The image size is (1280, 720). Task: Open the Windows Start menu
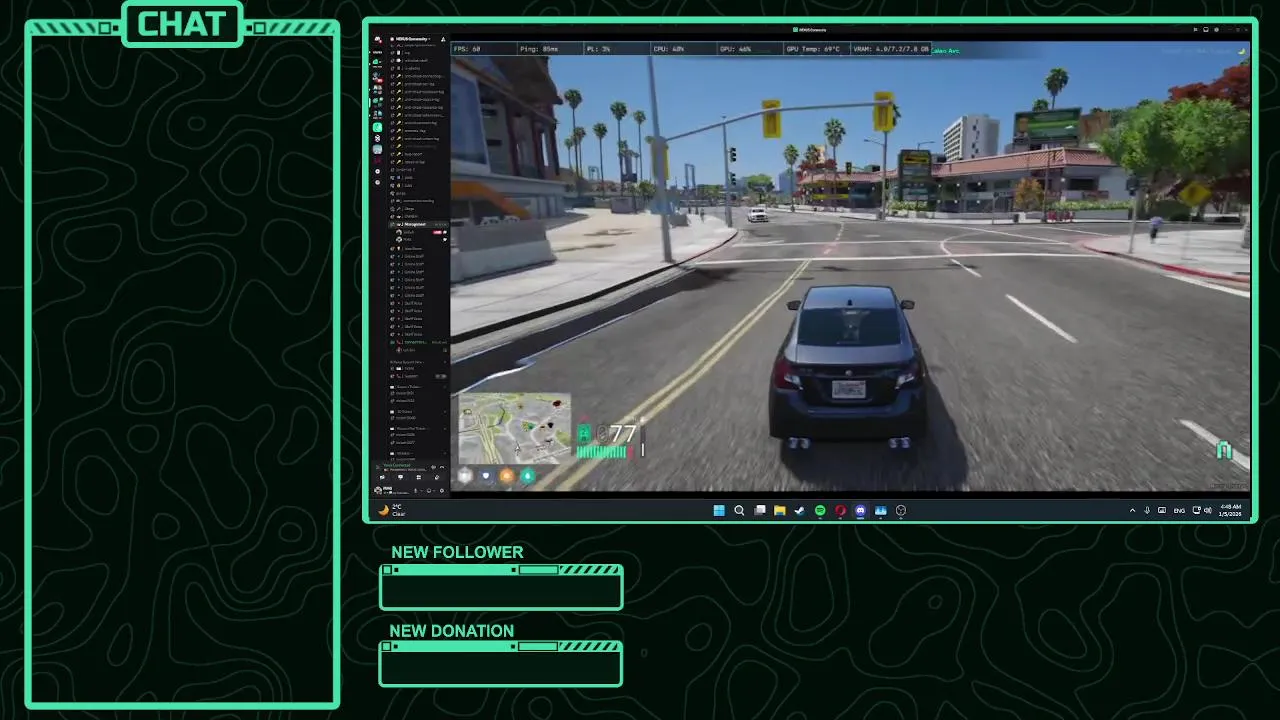point(719,510)
